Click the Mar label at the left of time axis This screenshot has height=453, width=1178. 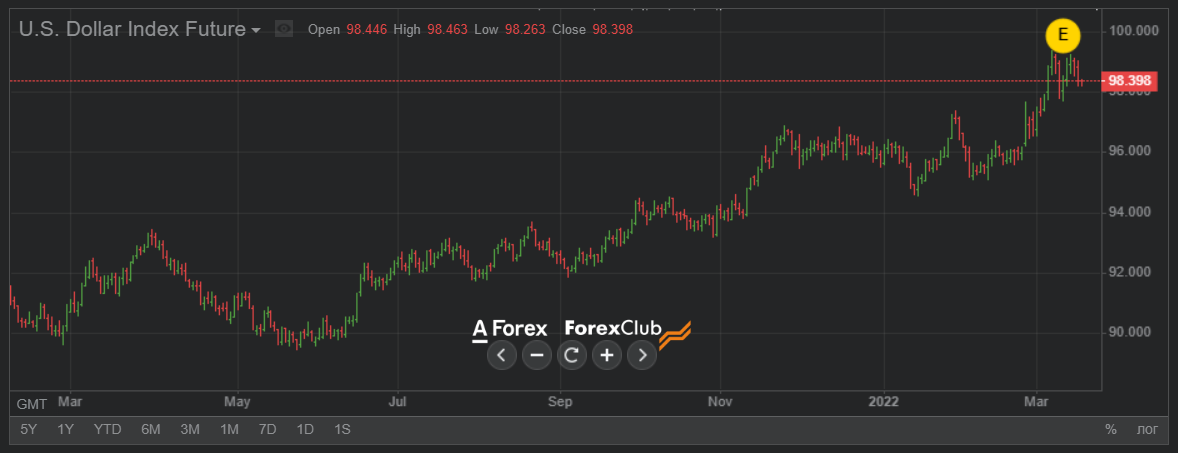70,402
